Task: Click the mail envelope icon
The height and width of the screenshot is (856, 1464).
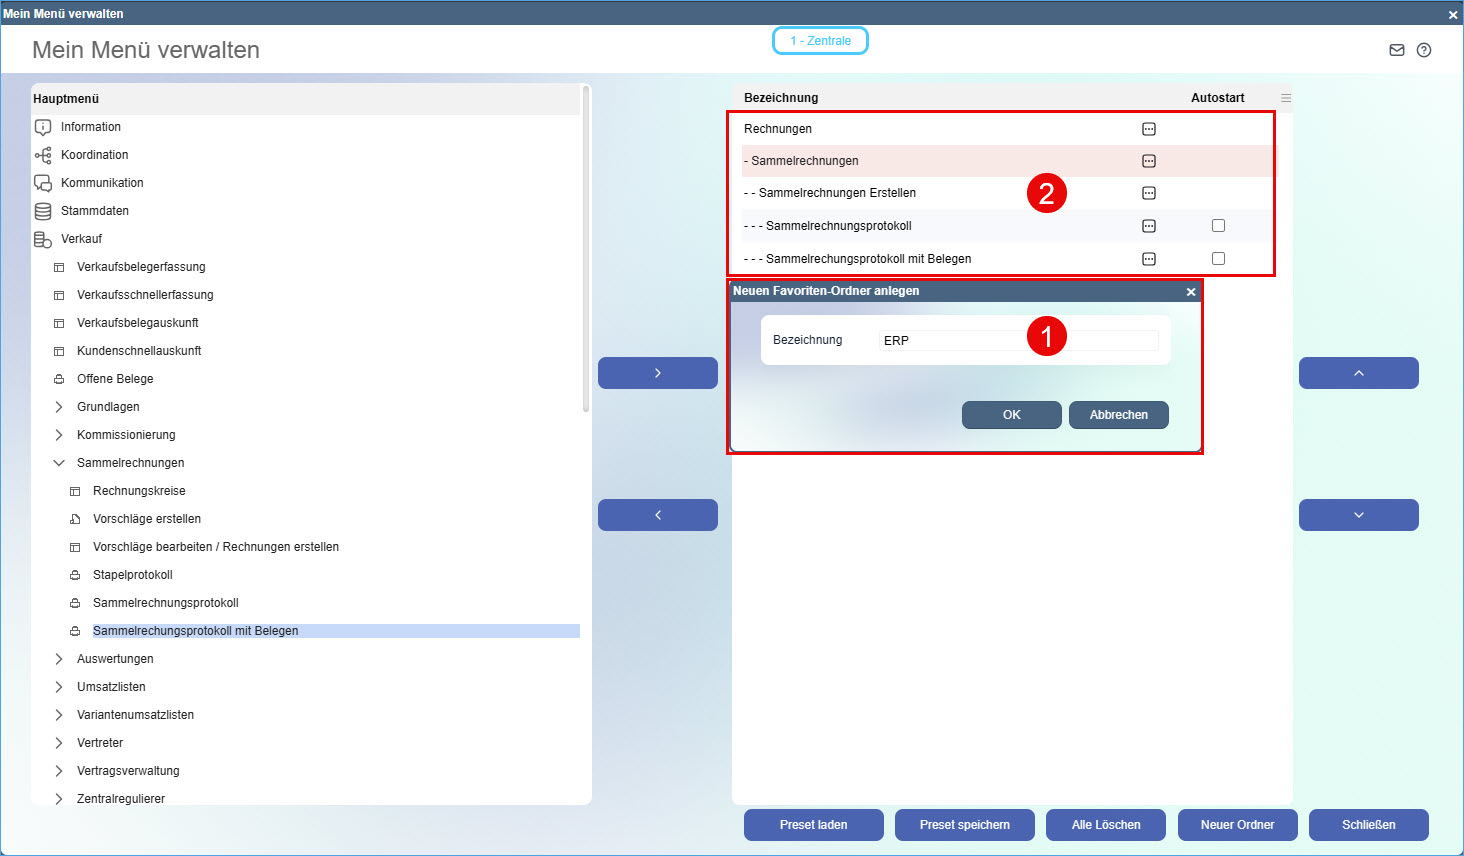Action: [x=1397, y=50]
